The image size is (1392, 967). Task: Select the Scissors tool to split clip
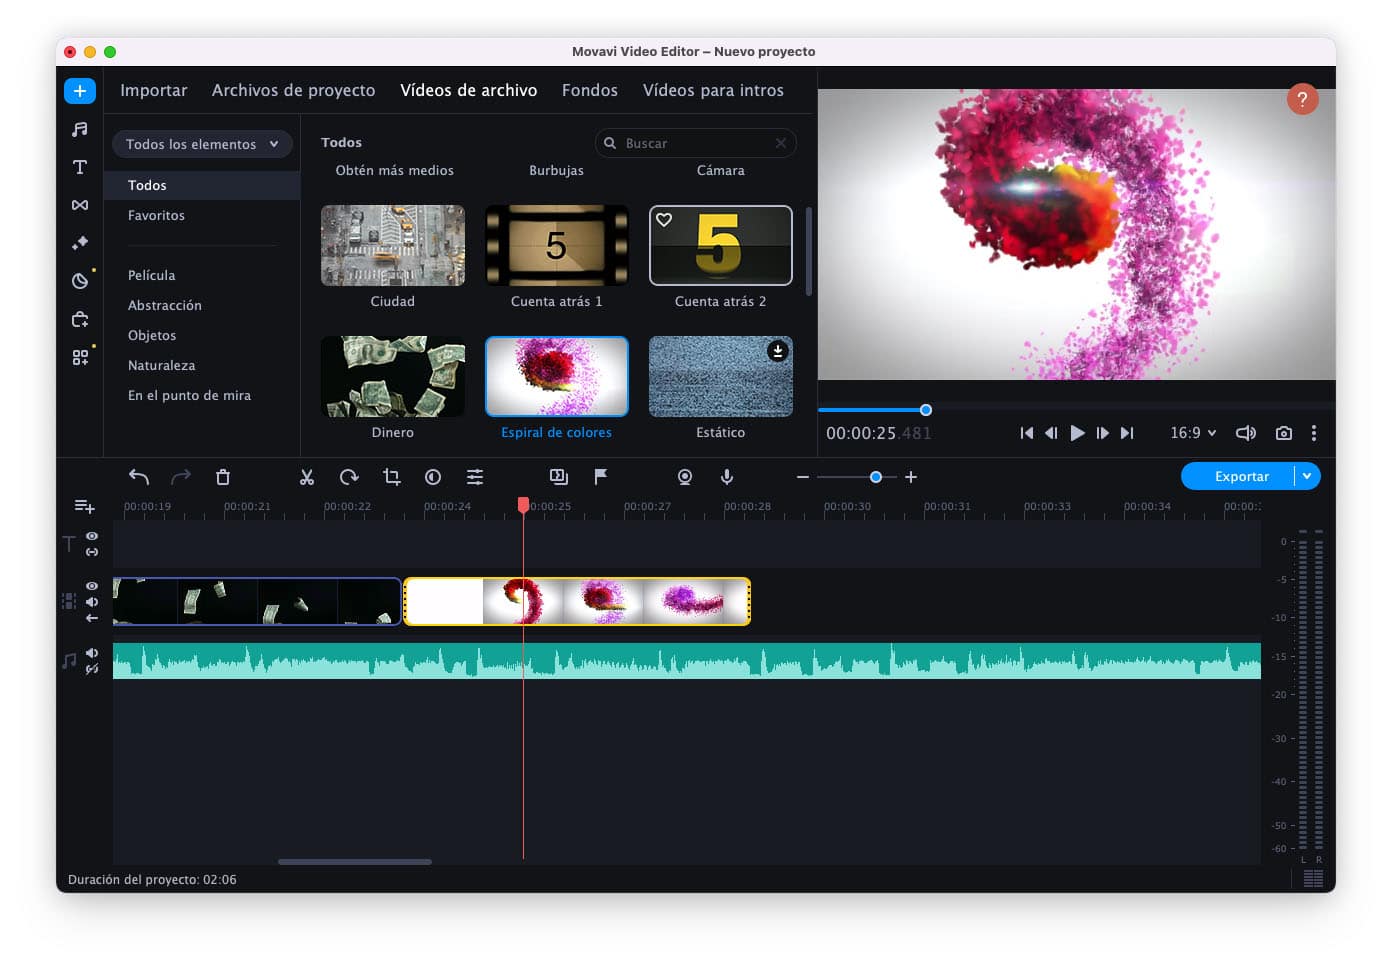(x=307, y=477)
